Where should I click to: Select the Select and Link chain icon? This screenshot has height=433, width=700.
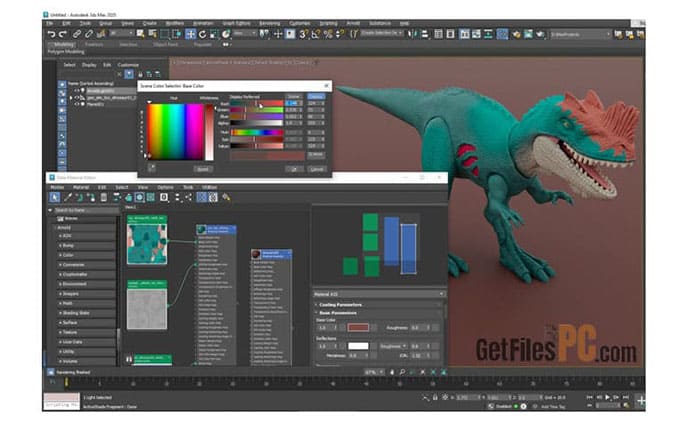[77, 34]
